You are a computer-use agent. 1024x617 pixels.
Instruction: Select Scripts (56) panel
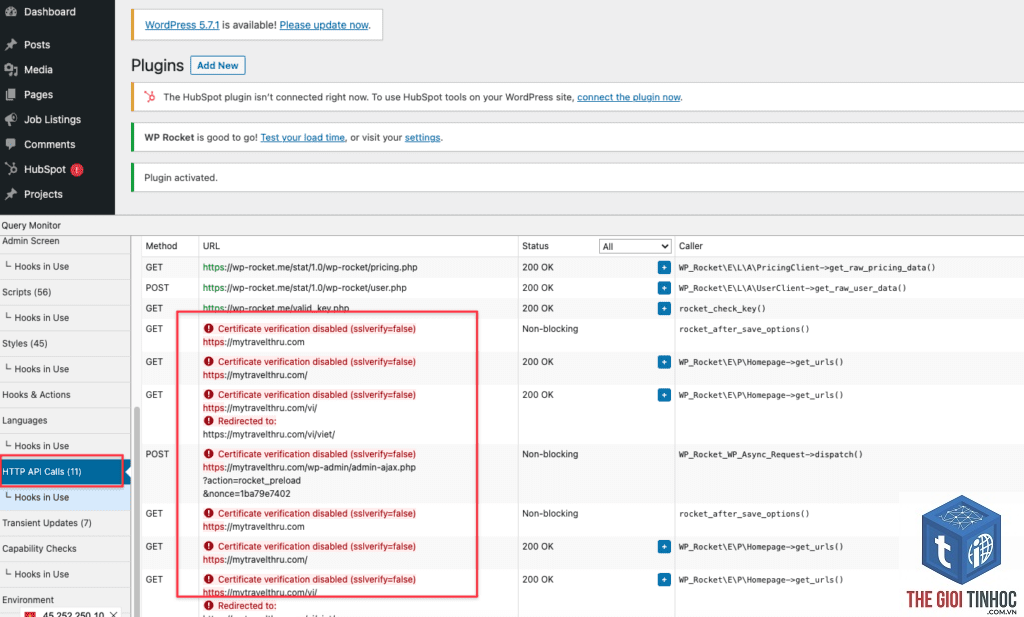[65, 292]
